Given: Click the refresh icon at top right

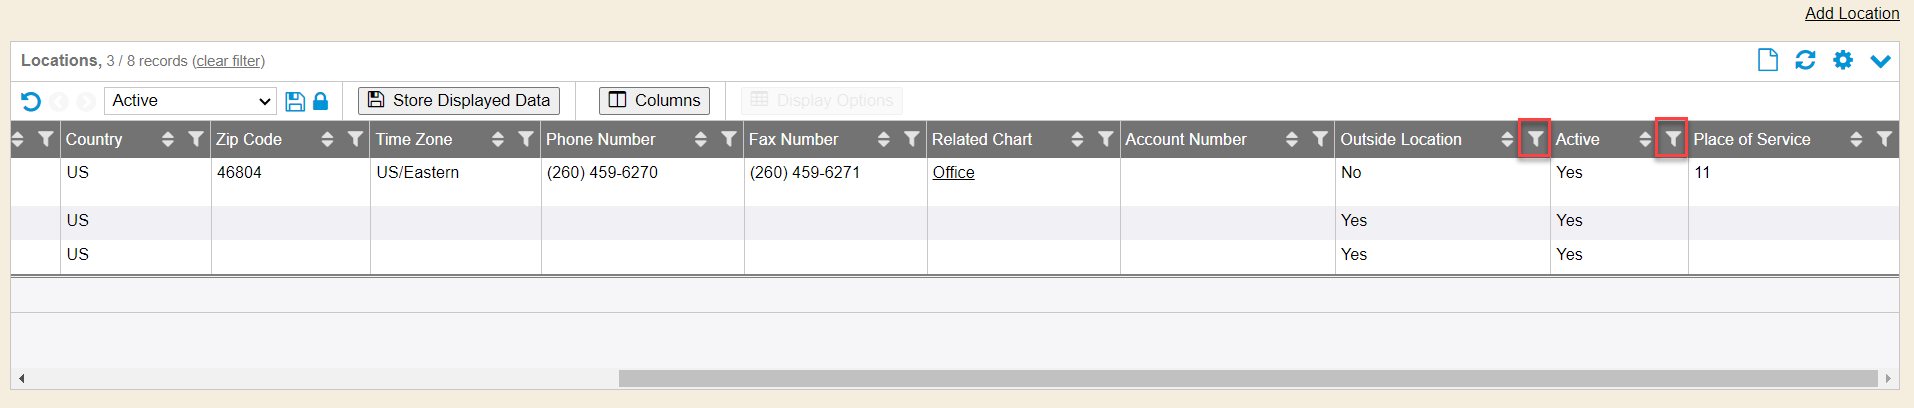Looking at the screenshot, I should (x=1805, y=60).
